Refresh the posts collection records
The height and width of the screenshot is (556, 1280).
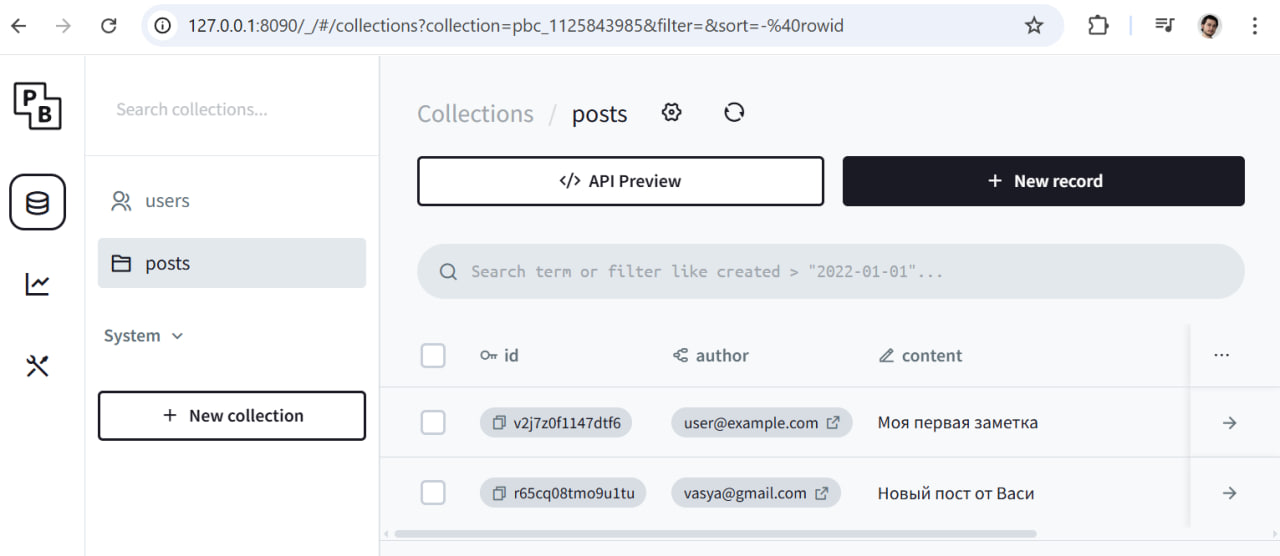click(x=734, y=113)
